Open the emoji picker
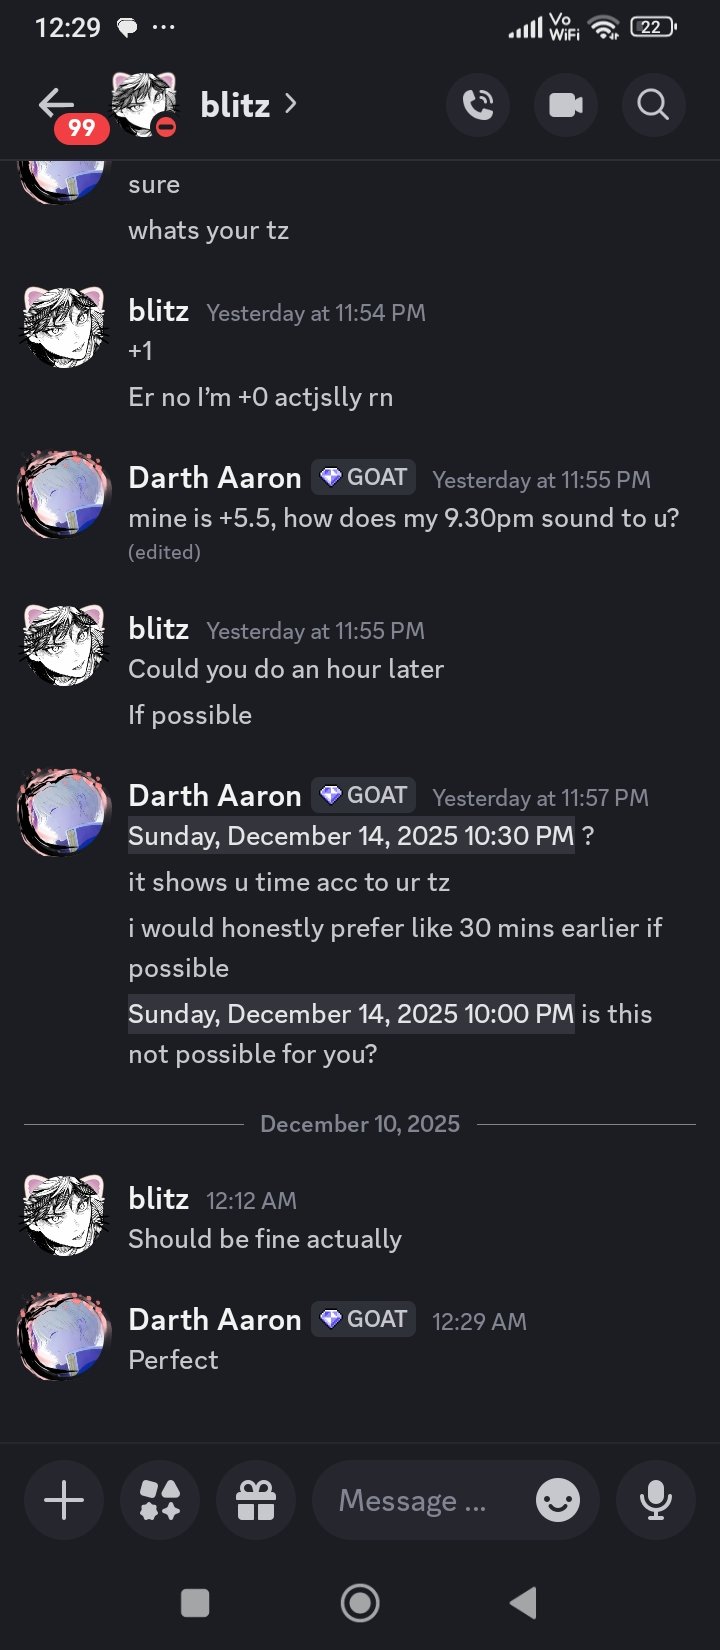Image resolution: width=720 pixels, height=1650 pixels. click(558, 1500)
